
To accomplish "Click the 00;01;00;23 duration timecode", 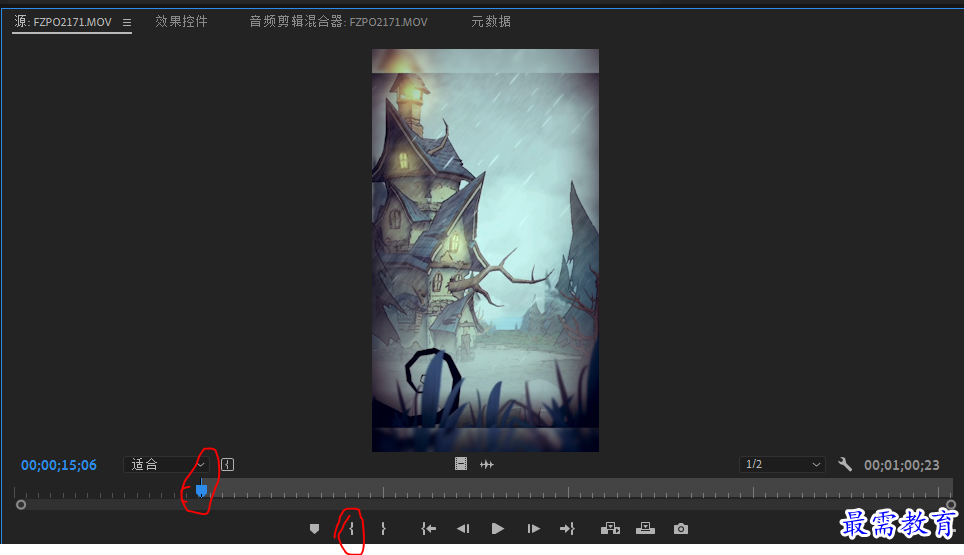I will pyautogui.click(x=902, y=465).
